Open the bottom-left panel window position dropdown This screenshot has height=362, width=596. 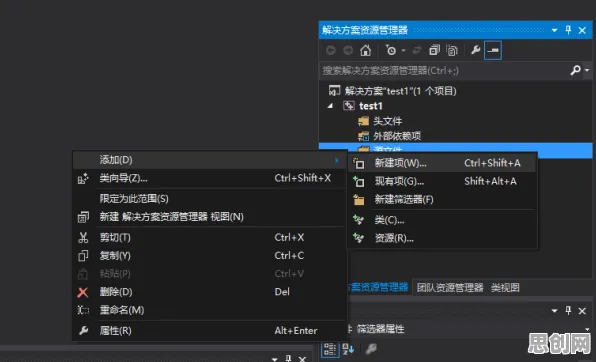tap(275, 359)
